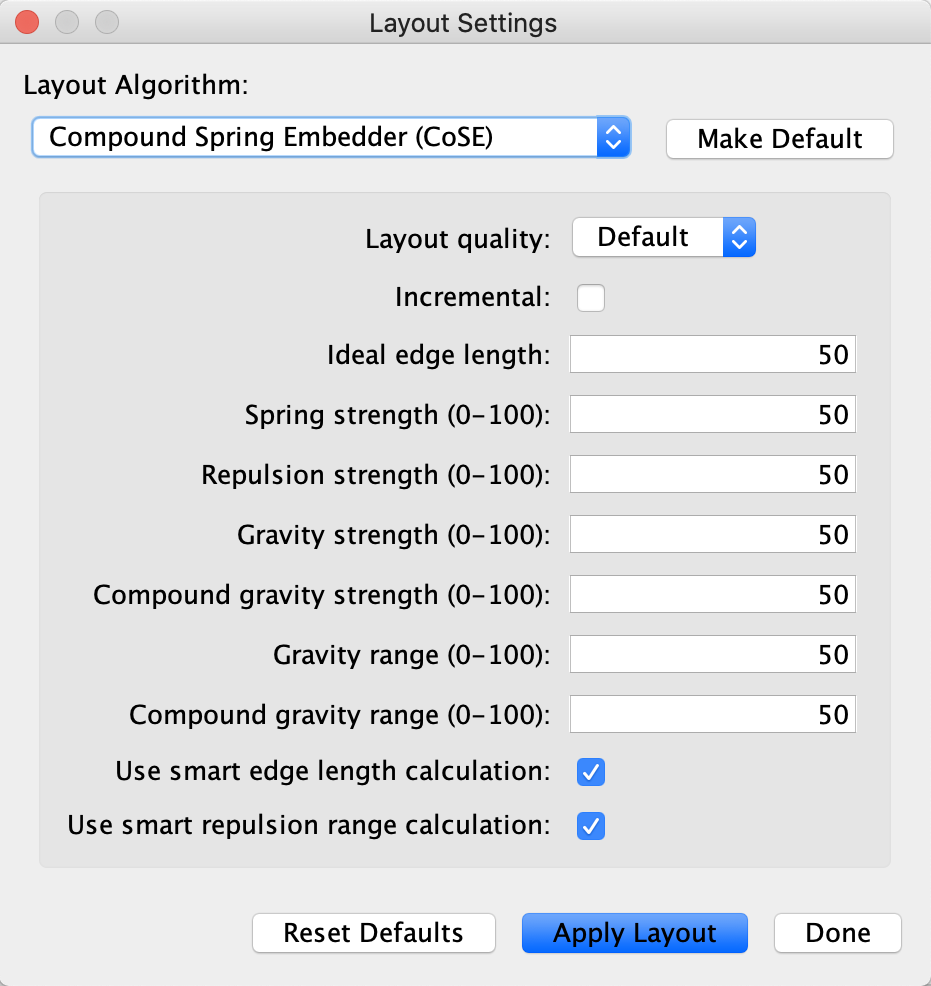Click the Apply Layout button

pyautogui.click(x=634, y=933)
